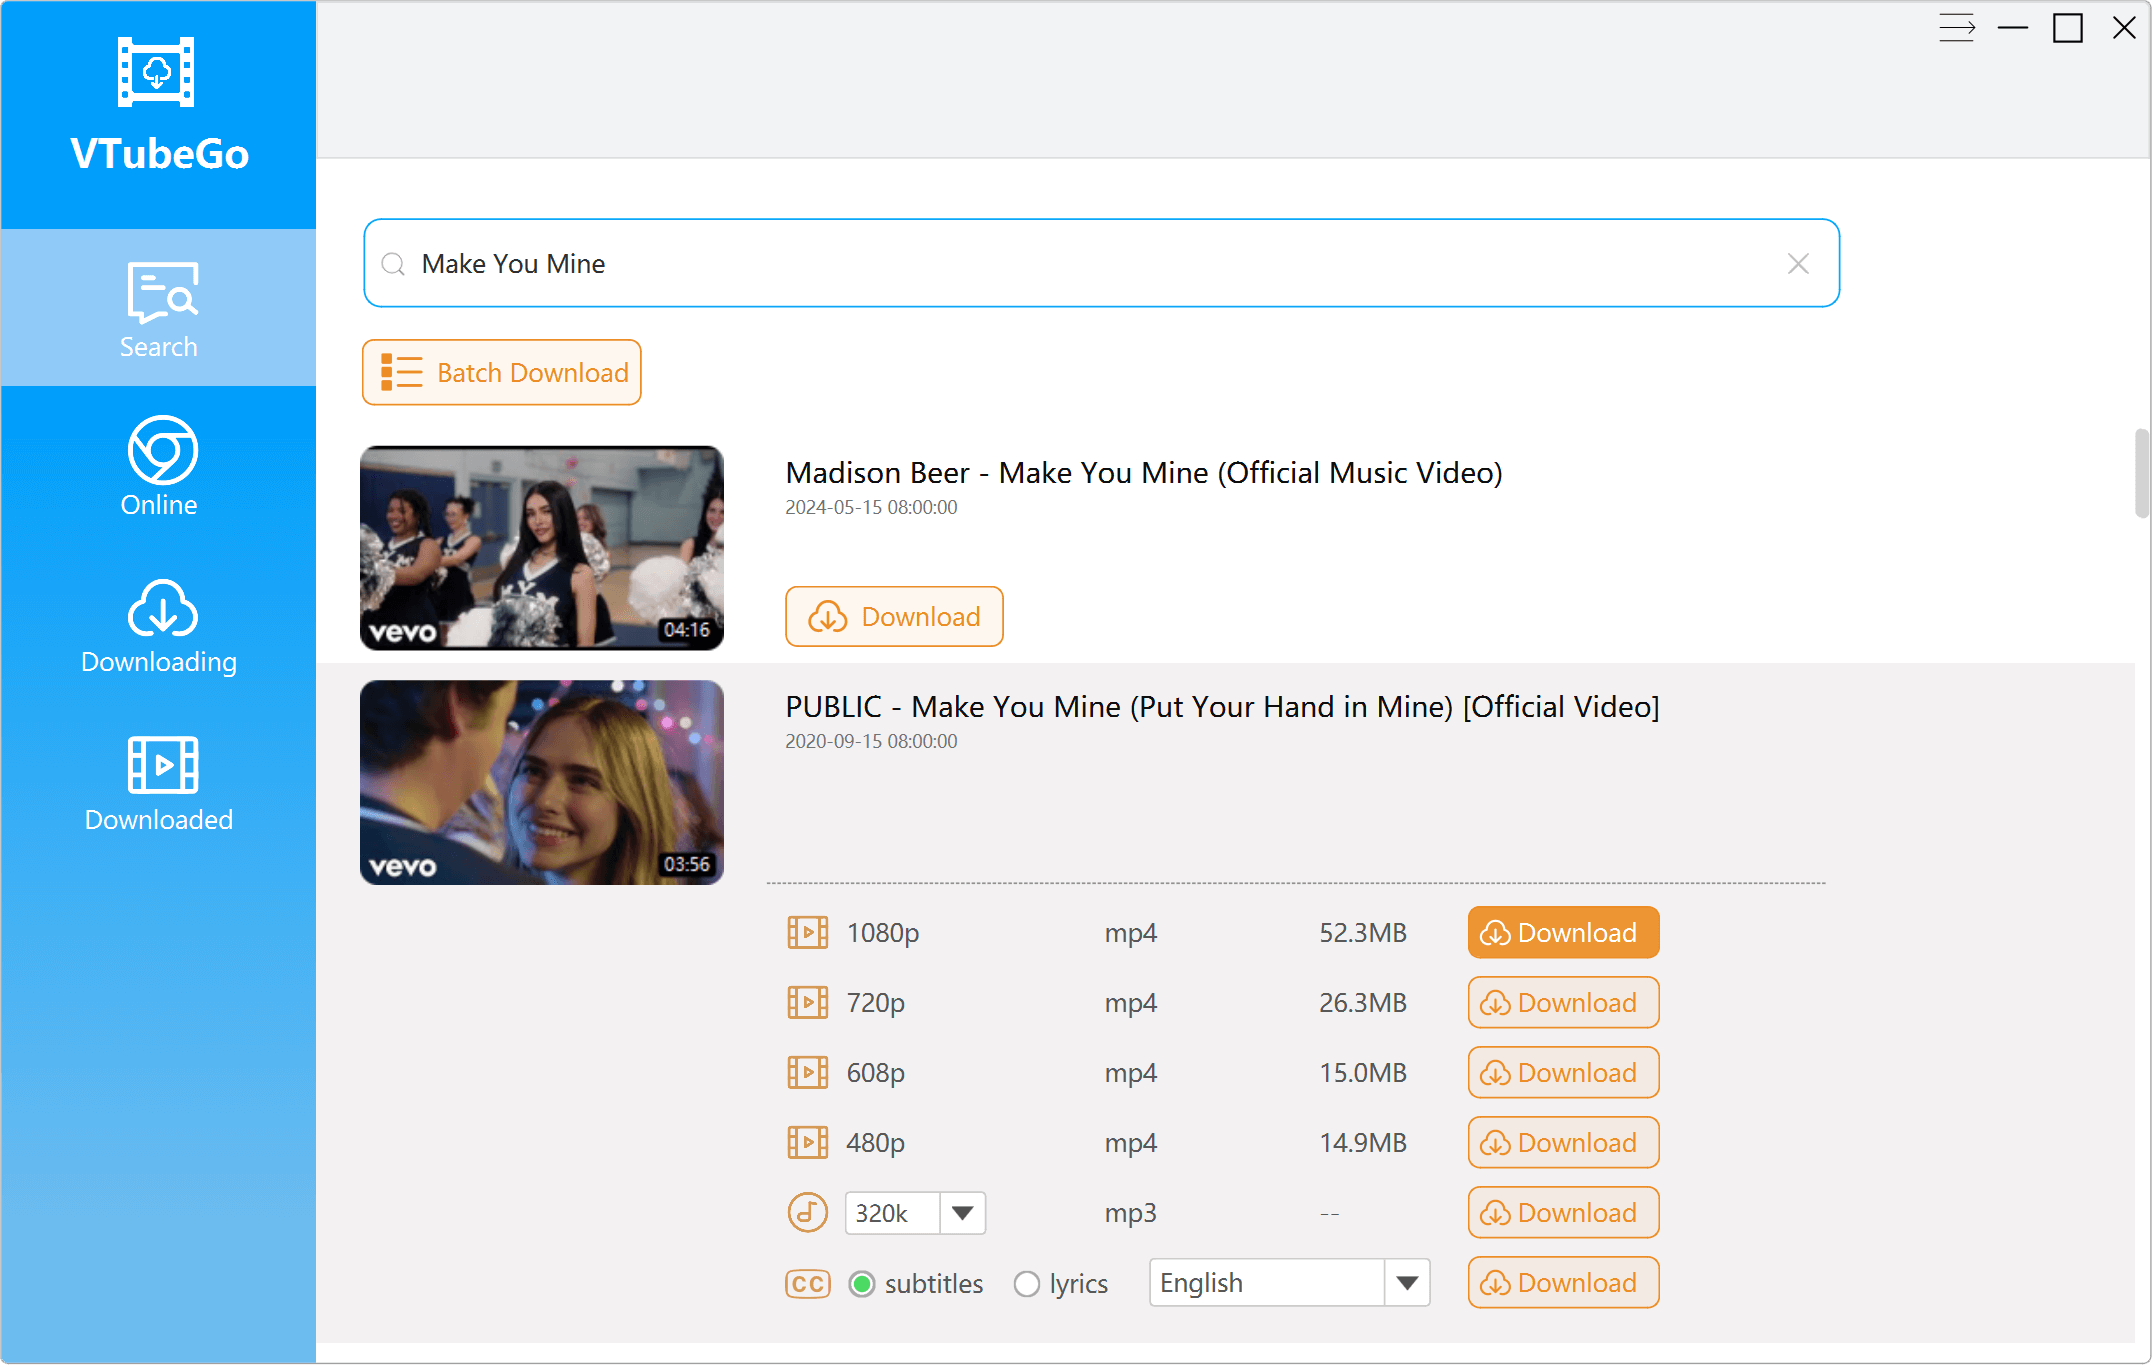This screenshot has width=2152, height=1365.
Task: Download the mp3 audio
Action: click(1563, 1213)
